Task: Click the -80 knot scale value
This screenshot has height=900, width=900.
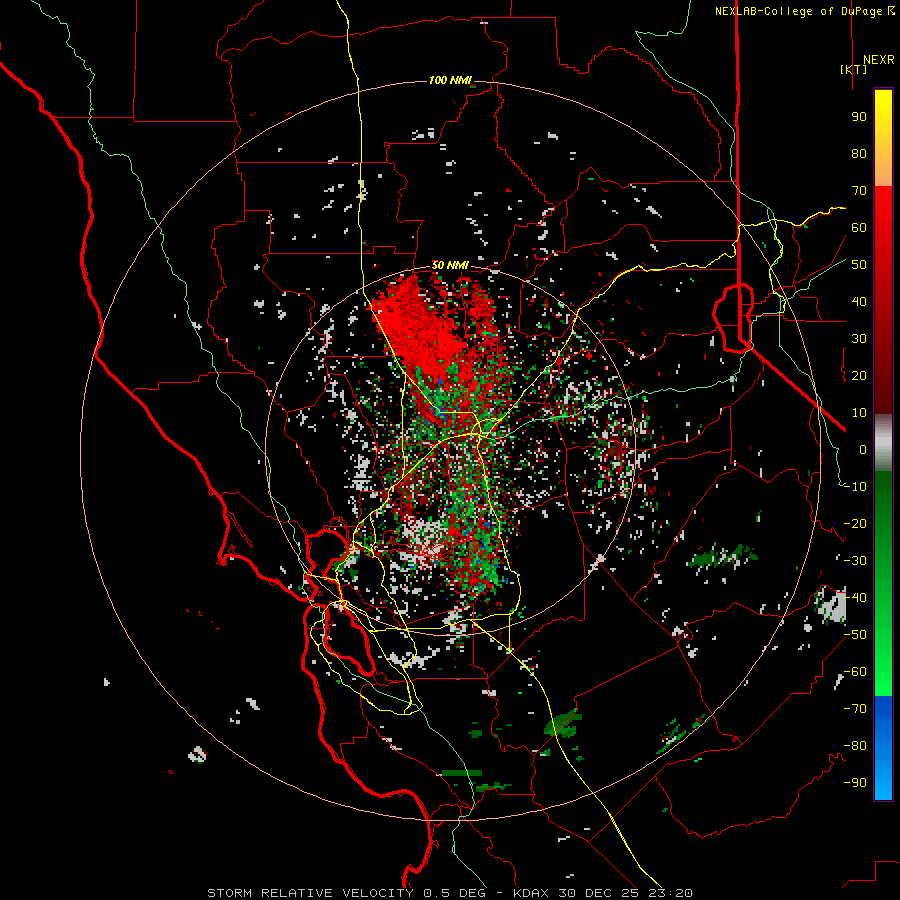Action: pyautogui.click(x=855, y=746)
